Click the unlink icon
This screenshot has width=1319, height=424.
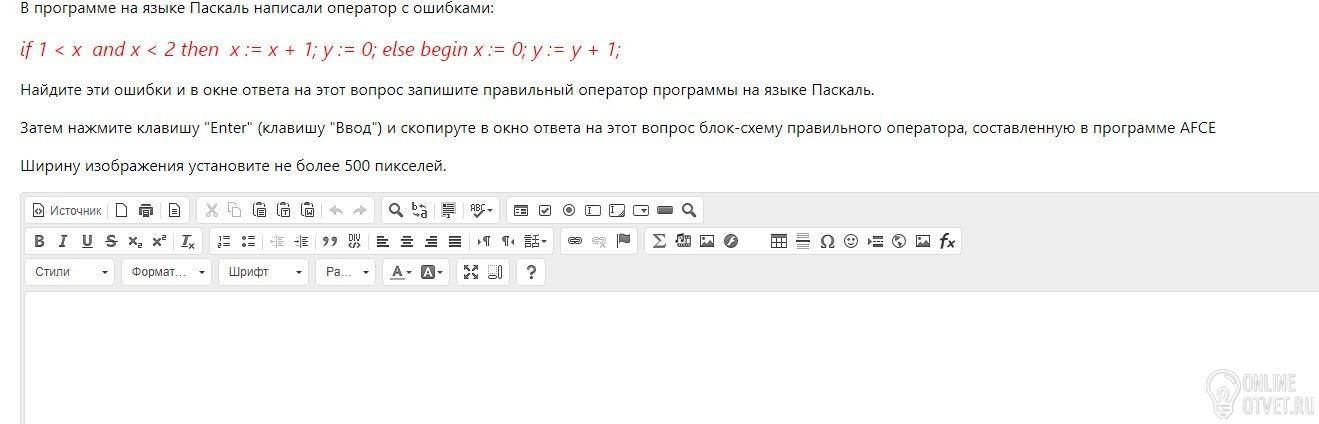tap(598, 241)
